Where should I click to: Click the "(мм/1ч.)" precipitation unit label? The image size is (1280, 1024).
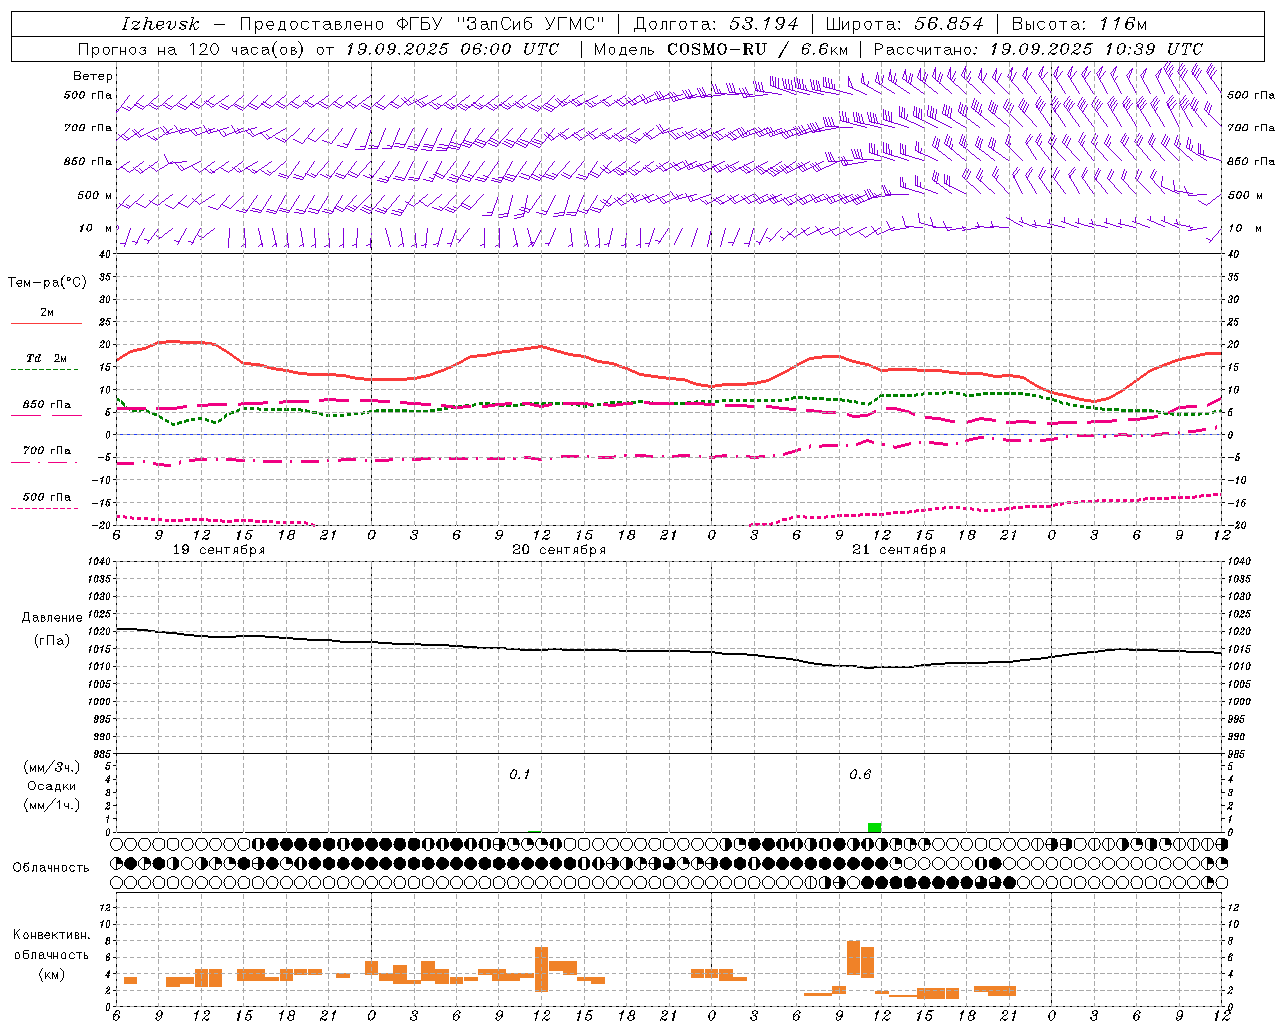(x=51, y=806)
